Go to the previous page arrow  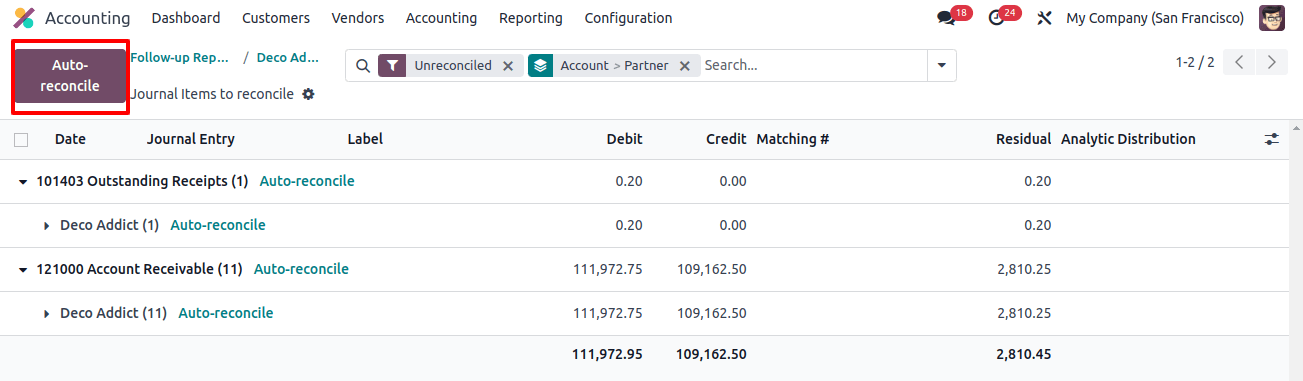[1240, 62]
